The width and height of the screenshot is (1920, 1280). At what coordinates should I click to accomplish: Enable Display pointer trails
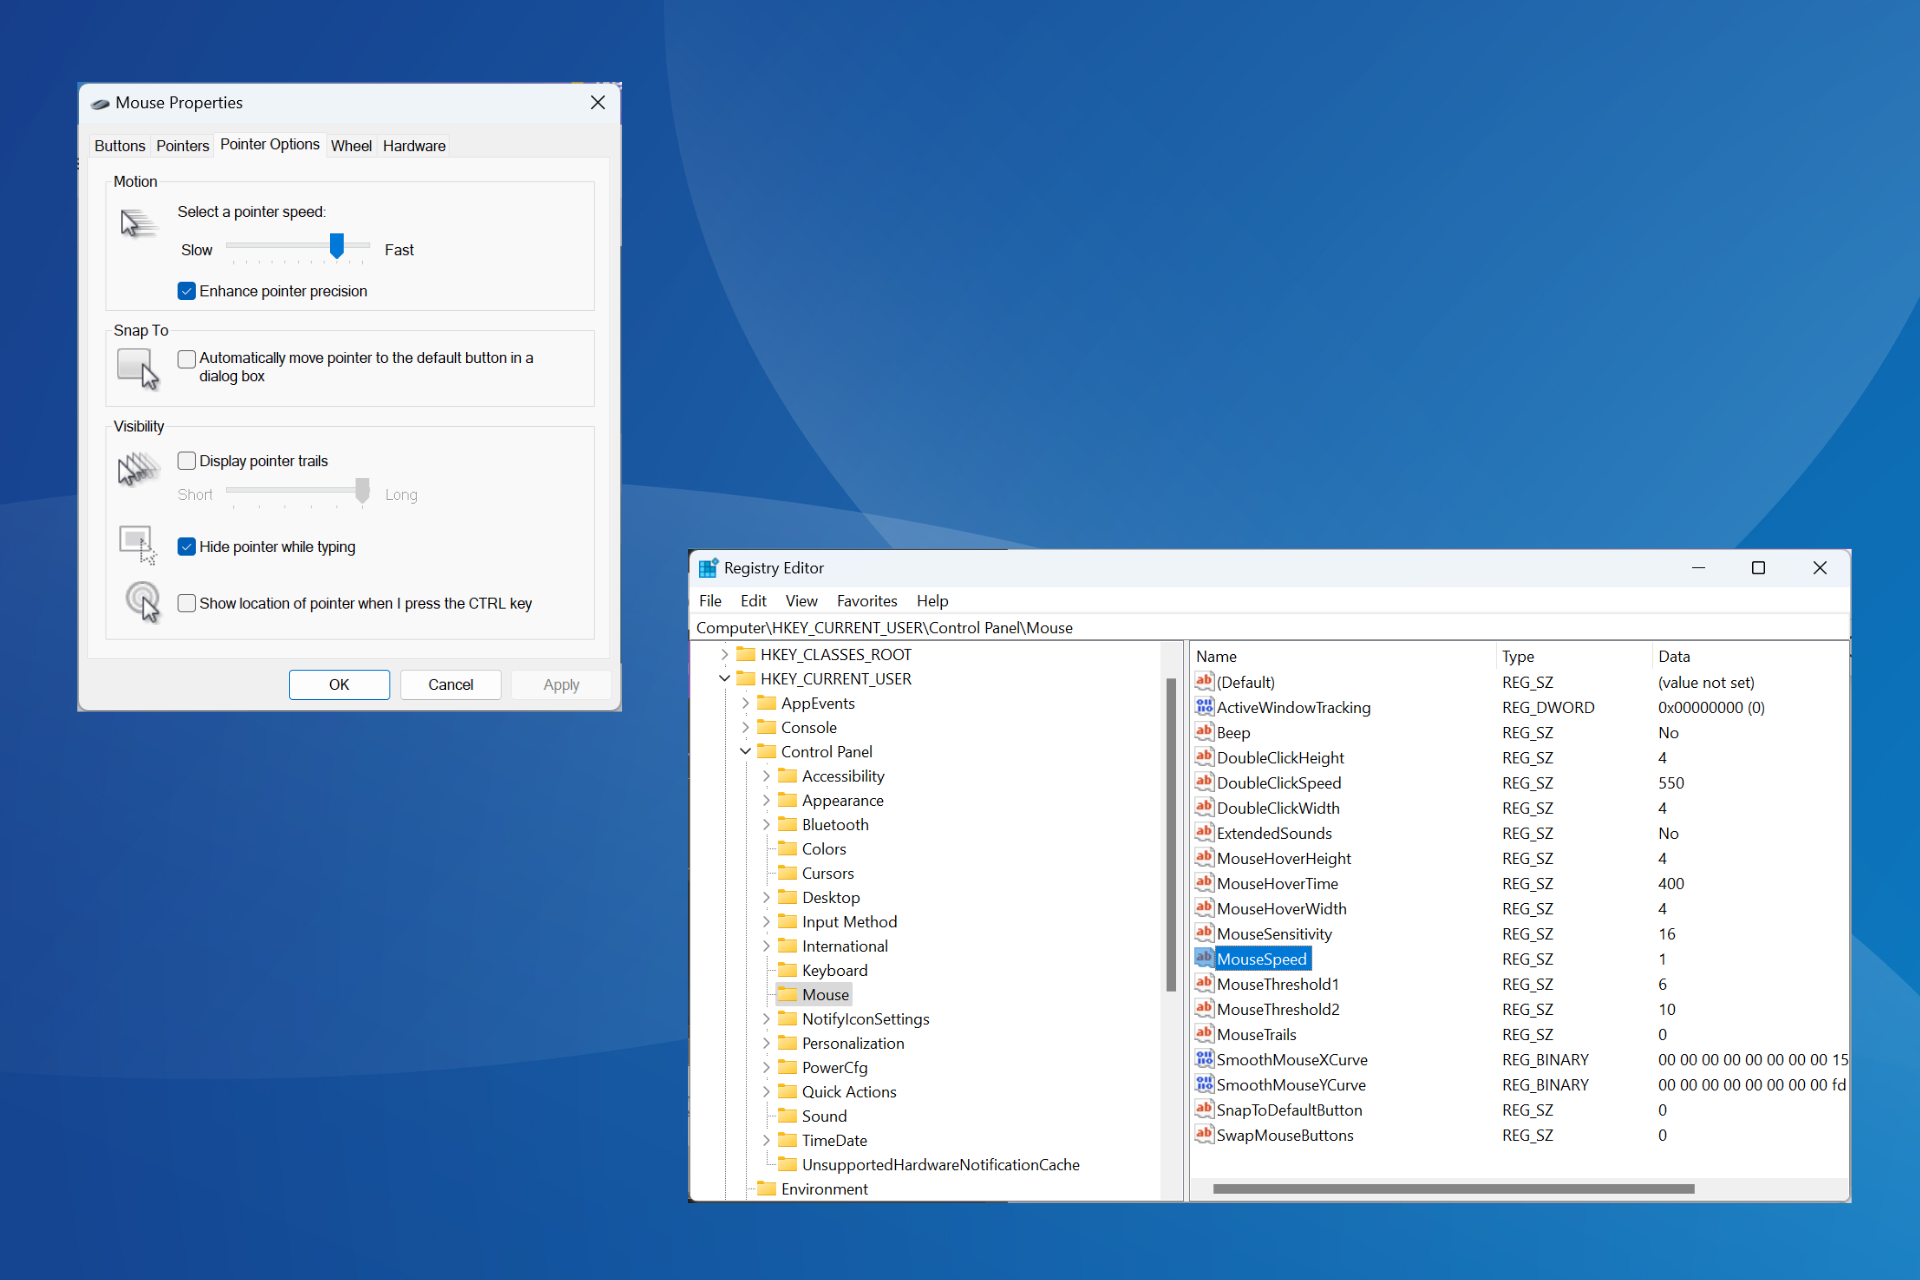(186, 460)
